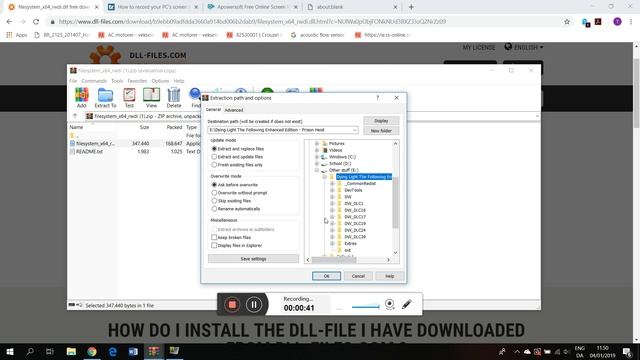Screen dimensions: 640x360
Task: Click the help question mark in dialog
Action: [378, 98]
